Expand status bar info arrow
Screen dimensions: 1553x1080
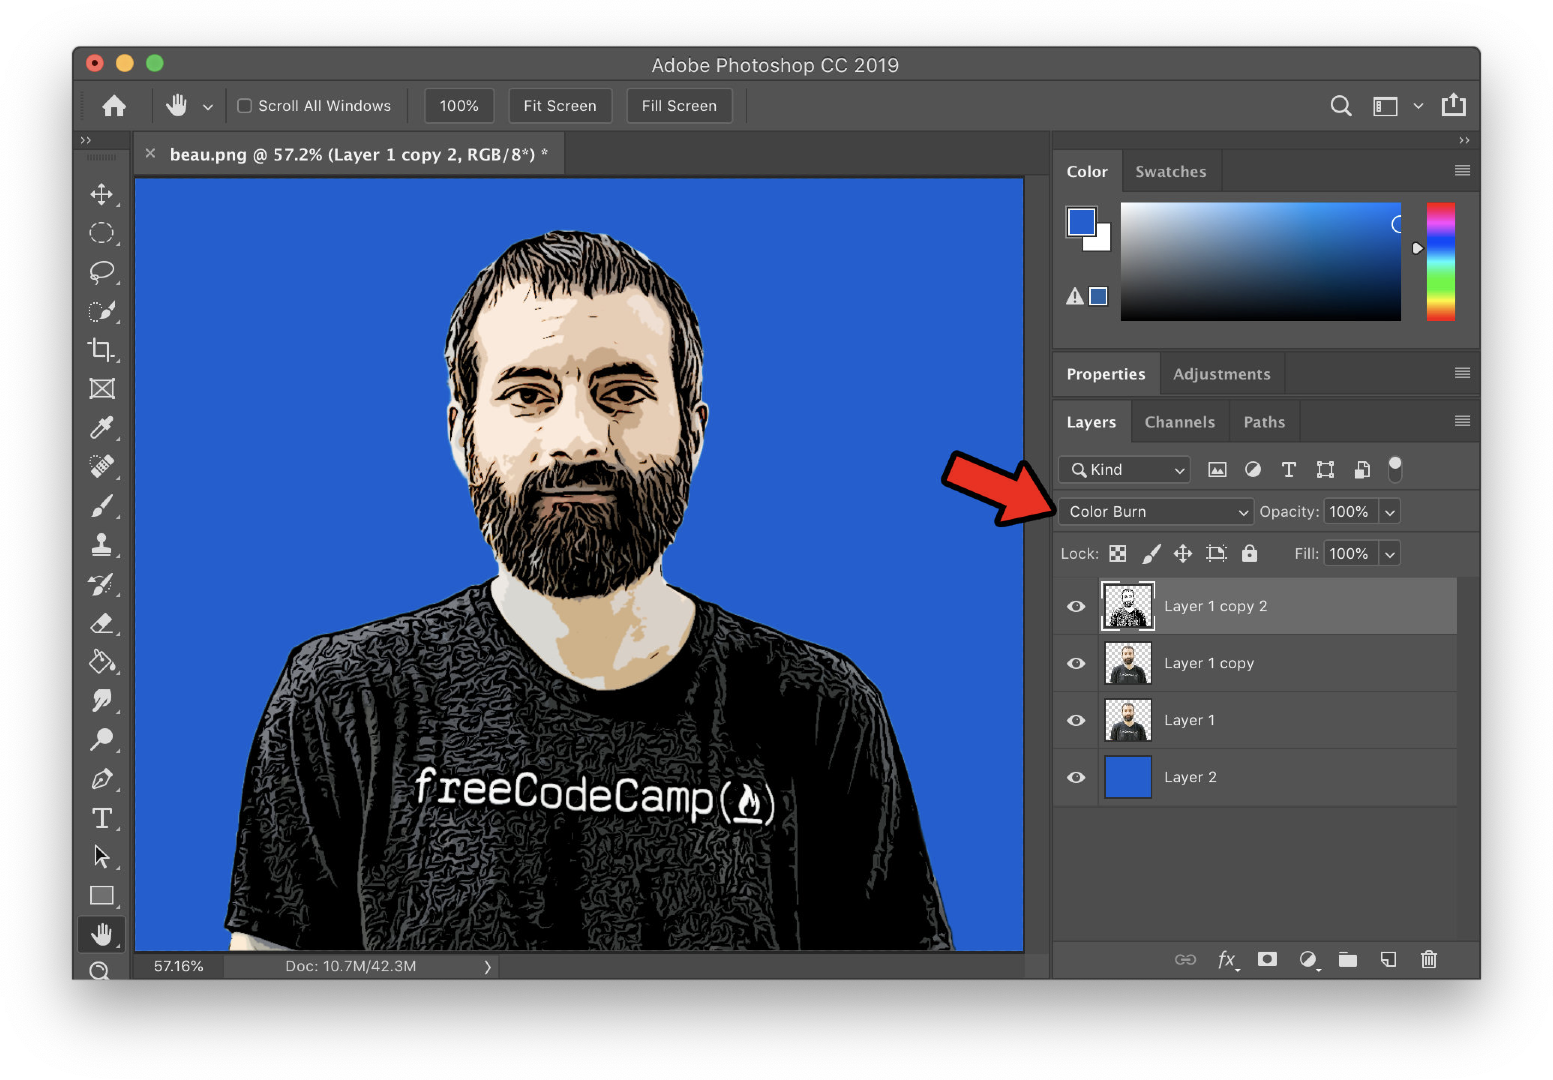point(487,967)
